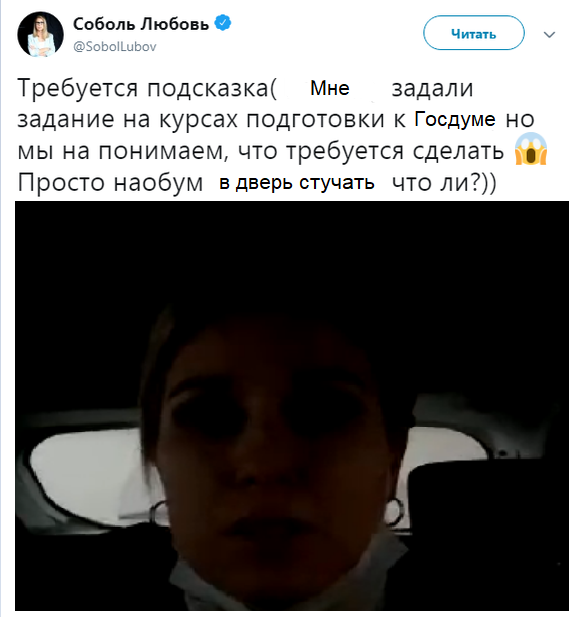Open Соболь Любовь profile avatar
571x617 pixels.
click(x=40, y=34)
